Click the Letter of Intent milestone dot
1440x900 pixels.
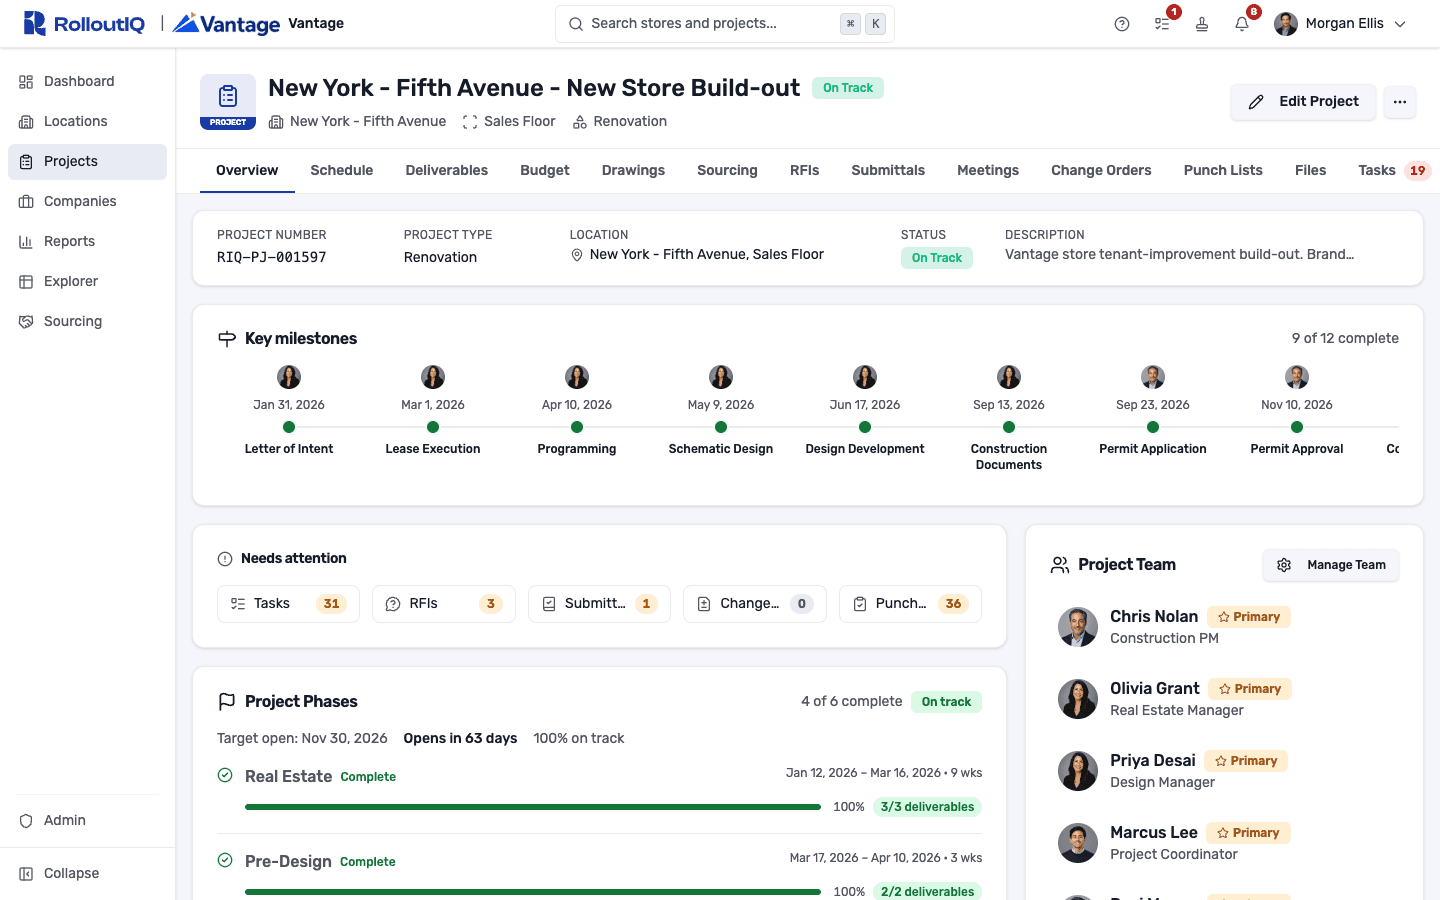tap(289, 427)
